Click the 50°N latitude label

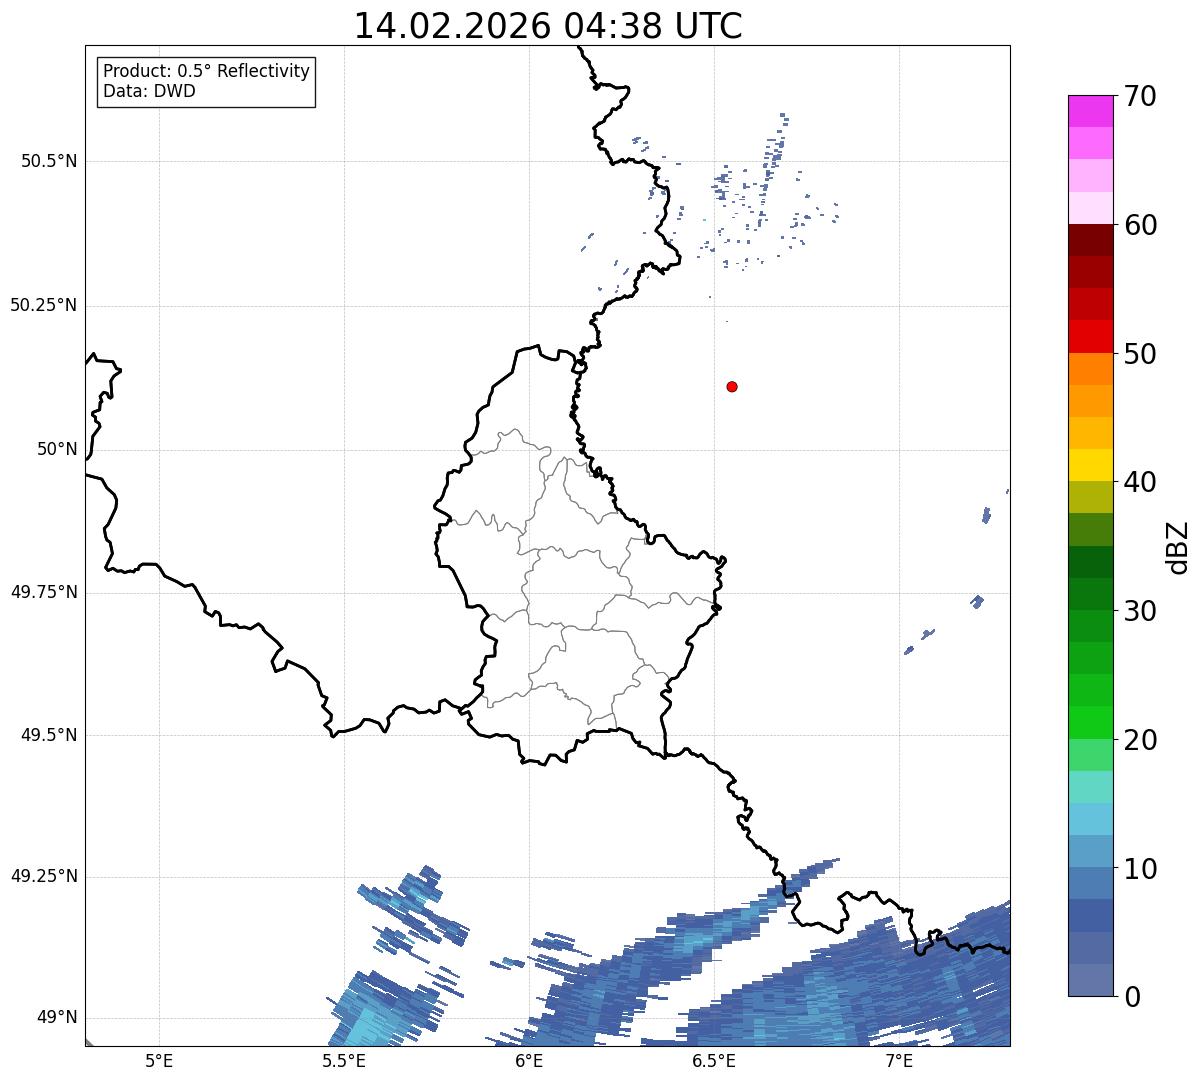58,449
